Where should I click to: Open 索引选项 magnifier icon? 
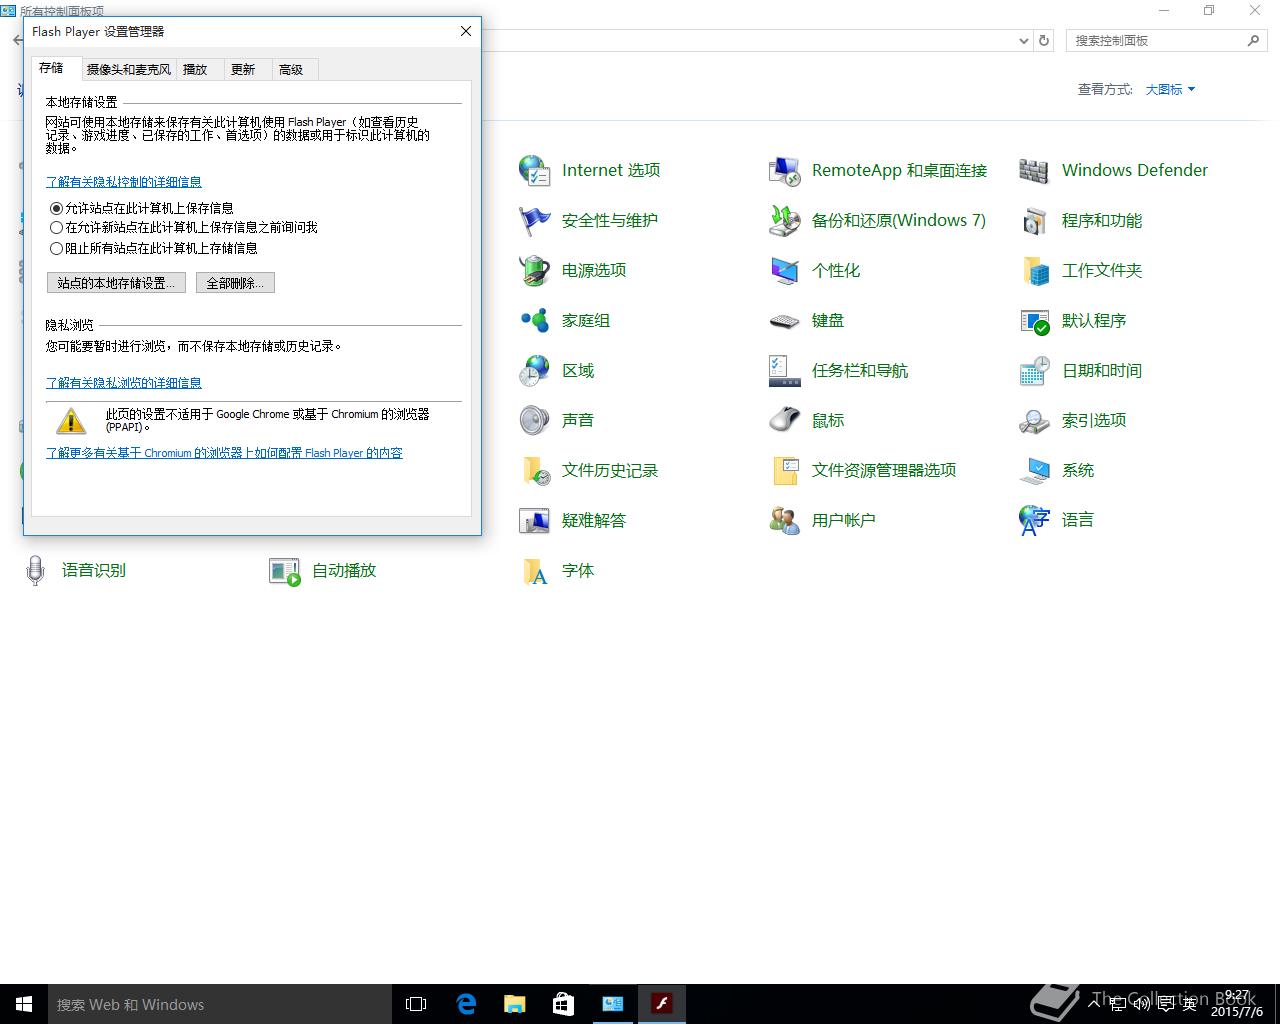[x=1034, y=420]
